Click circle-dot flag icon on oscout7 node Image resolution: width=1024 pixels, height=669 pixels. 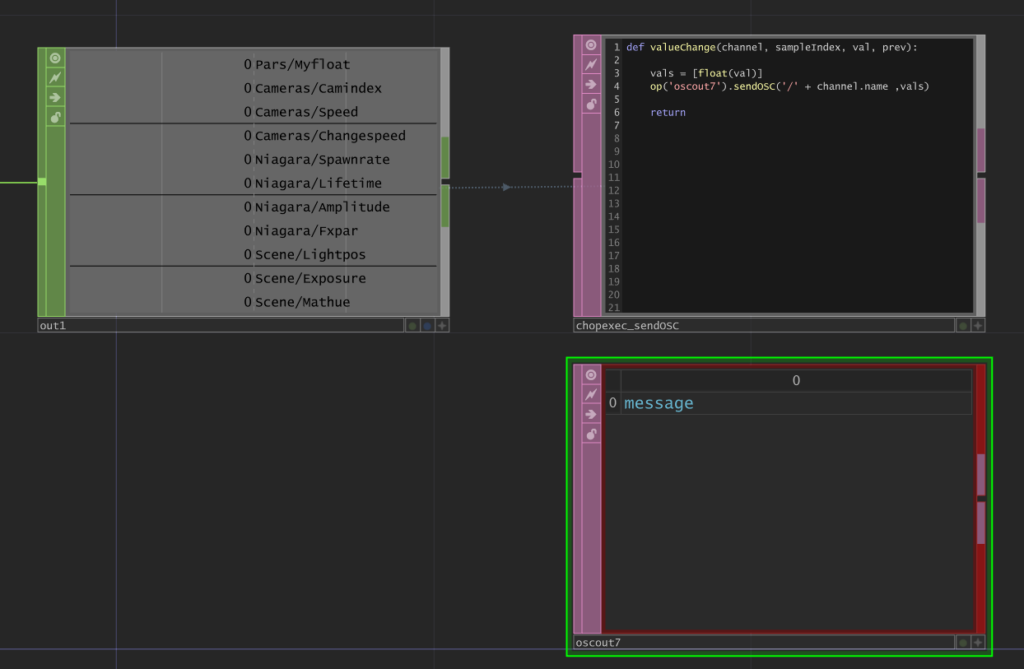[591, 374]
